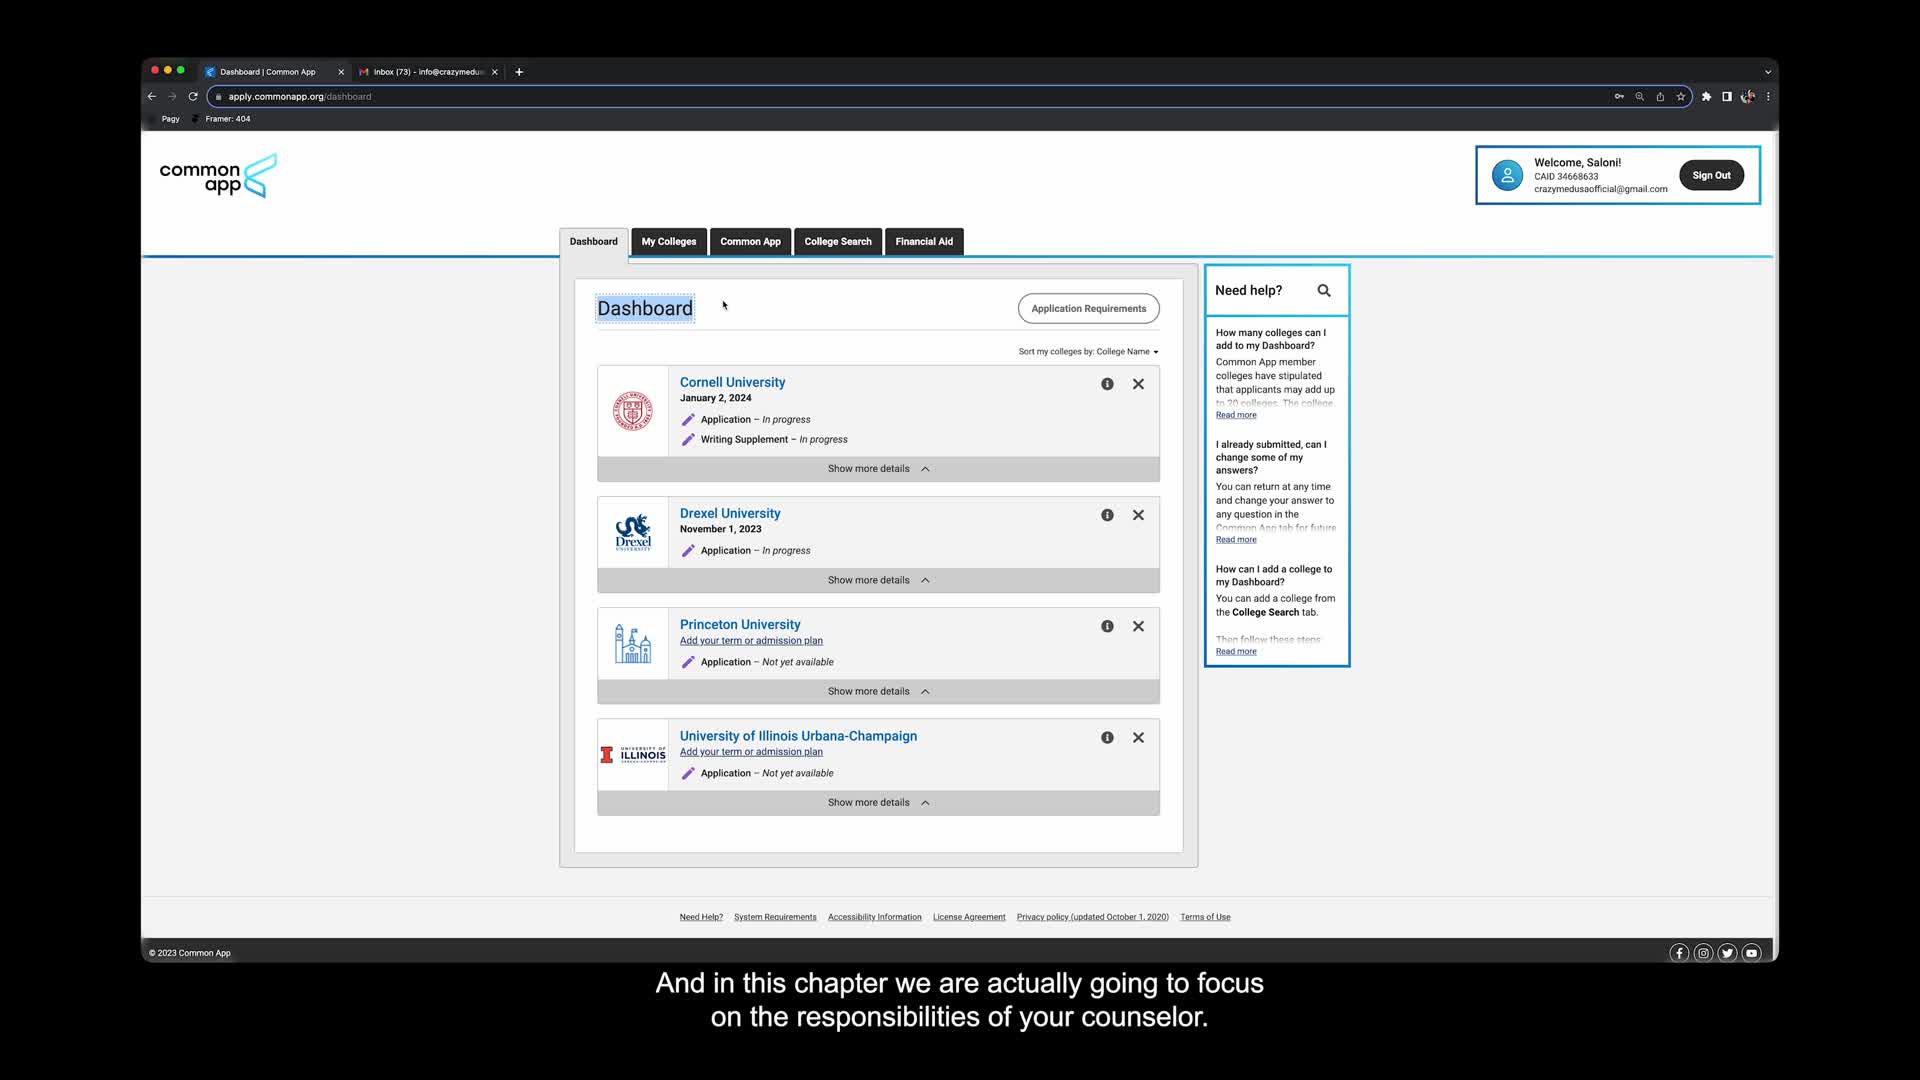Click the Sign Out button
Image resolution: width=1920 pixels, height=1080 pixels.
pos(1710,176)
